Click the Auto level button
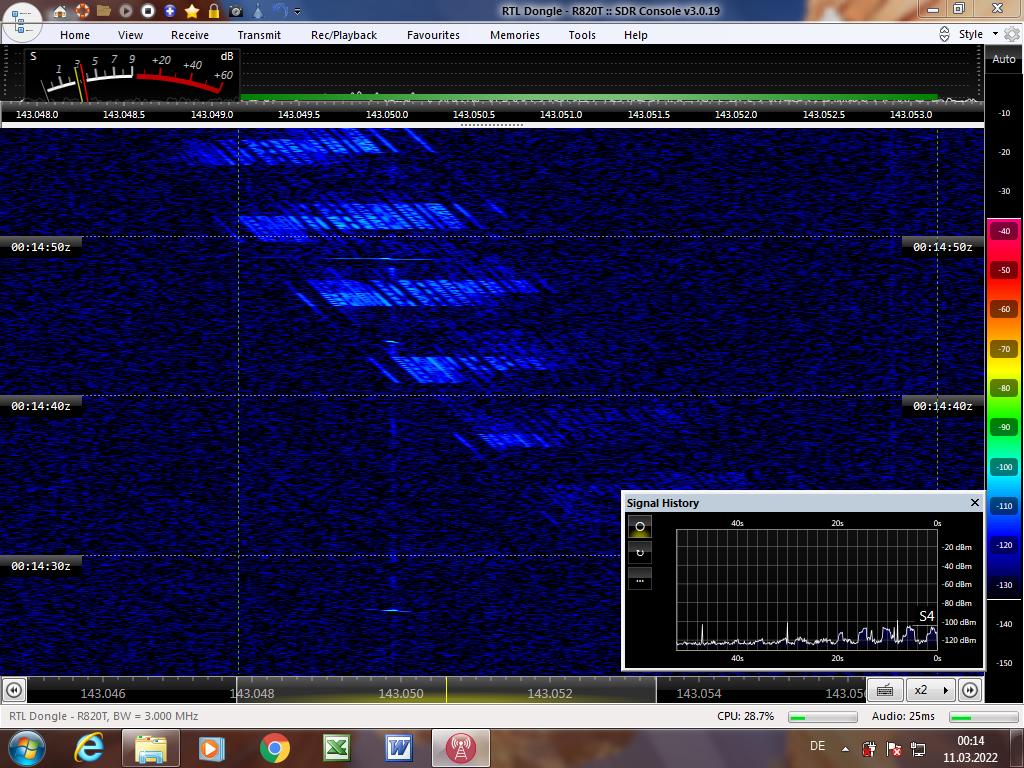This screenshot has width=1024, height=768. click(x=1004, y=59)
